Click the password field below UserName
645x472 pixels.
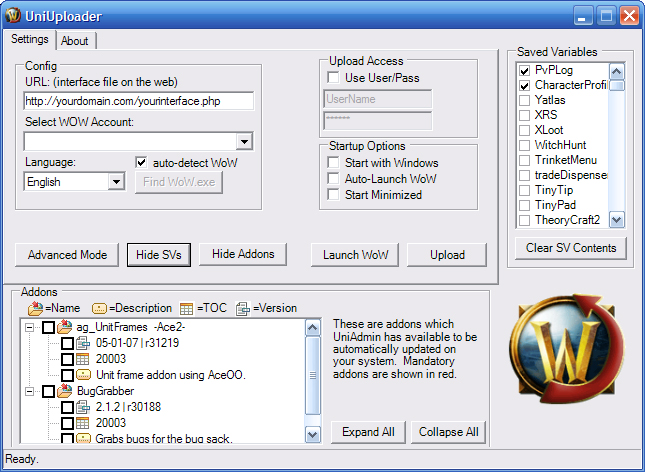[x=378, y=120]
